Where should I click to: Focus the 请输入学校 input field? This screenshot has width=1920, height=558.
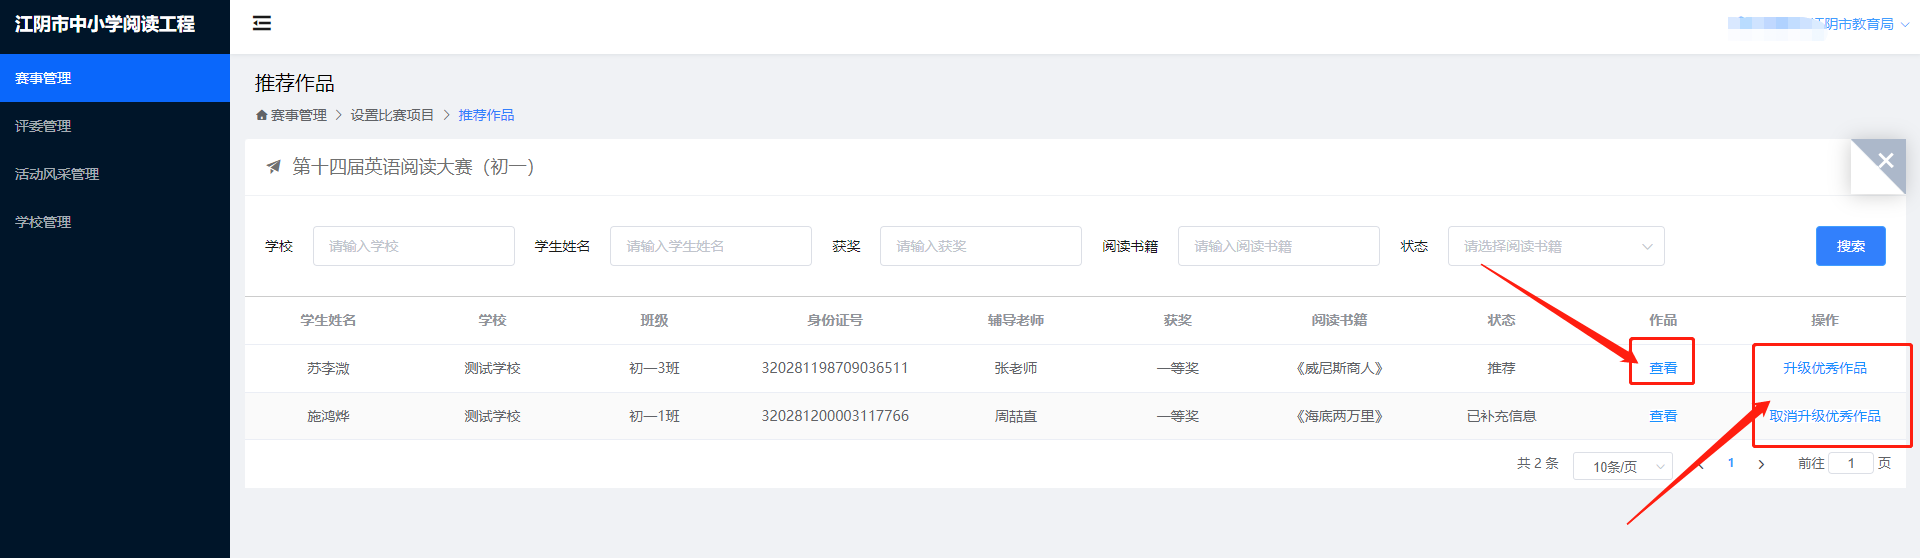(414, 246)
